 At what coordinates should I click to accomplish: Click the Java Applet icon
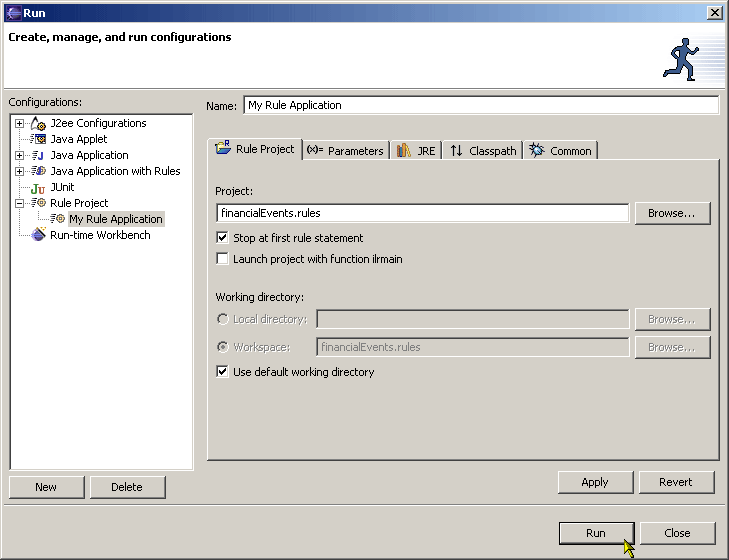[x=38, y=139]
